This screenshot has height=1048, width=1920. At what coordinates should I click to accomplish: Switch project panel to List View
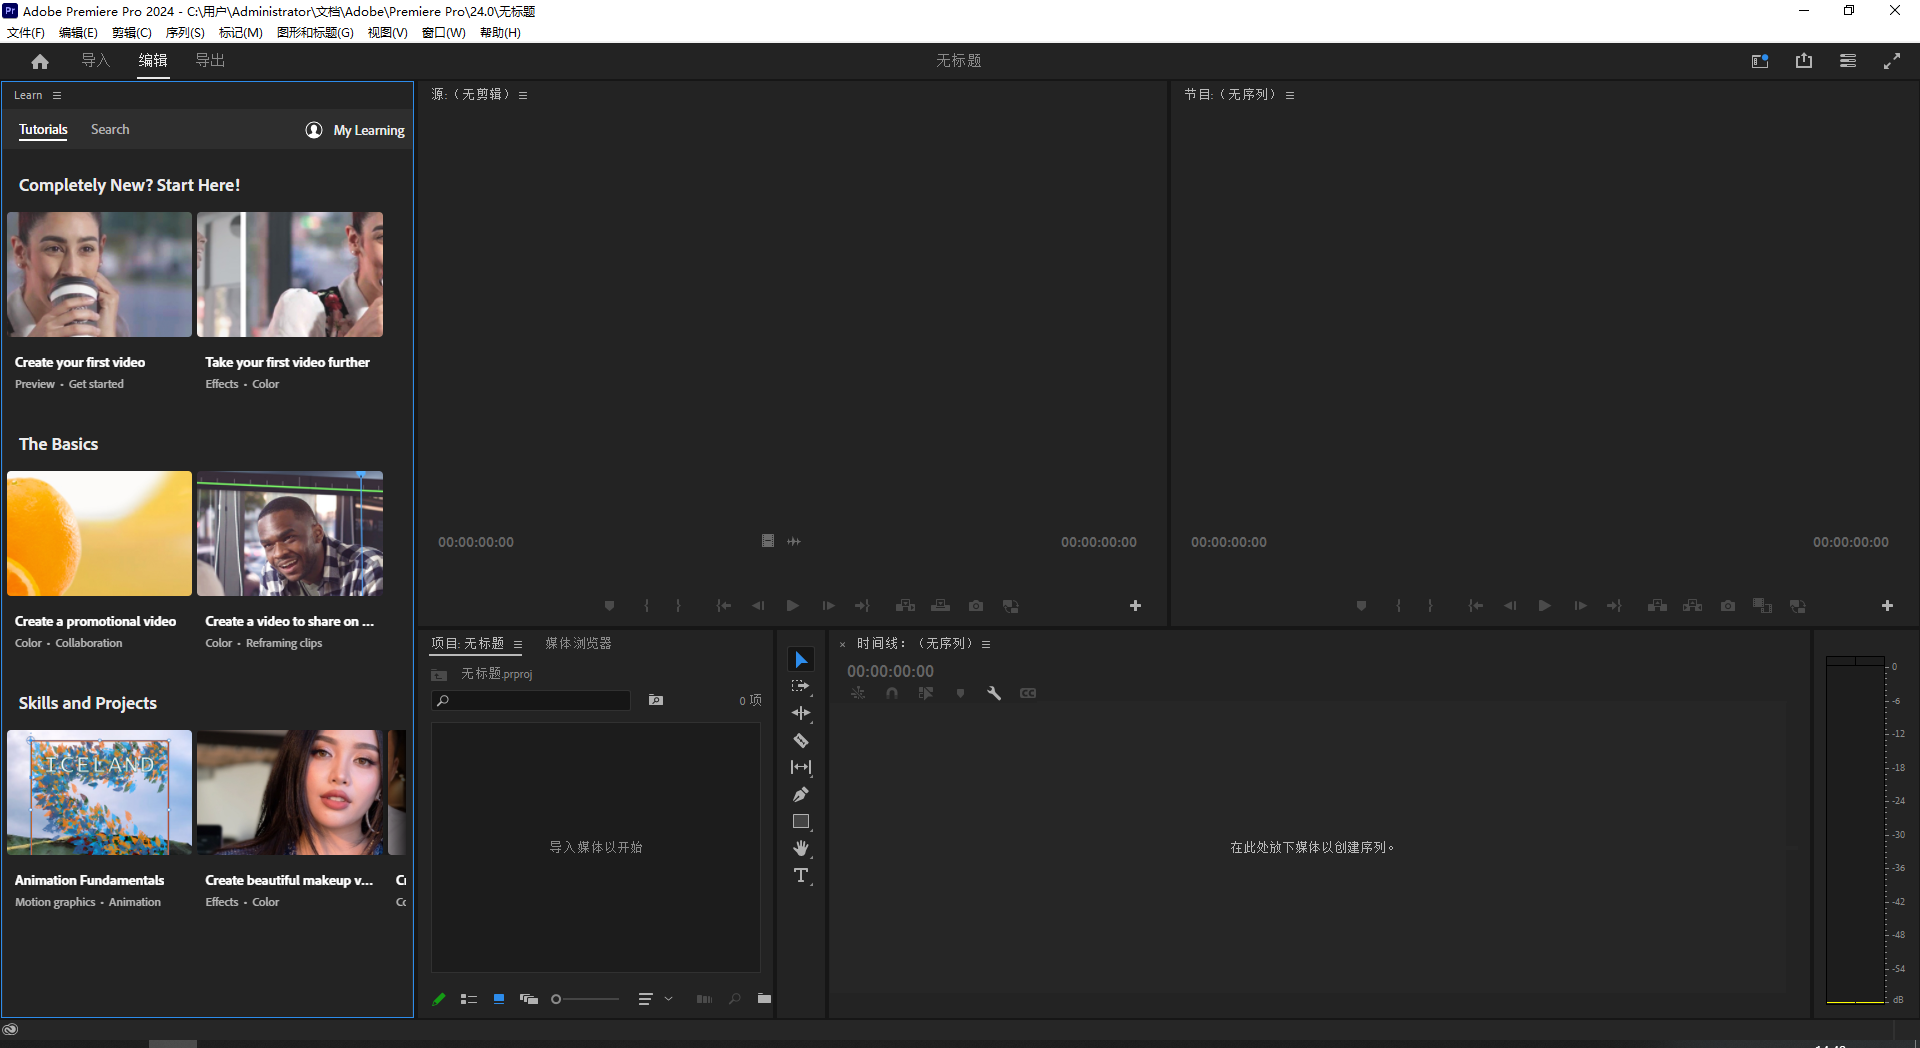(469, 998)
